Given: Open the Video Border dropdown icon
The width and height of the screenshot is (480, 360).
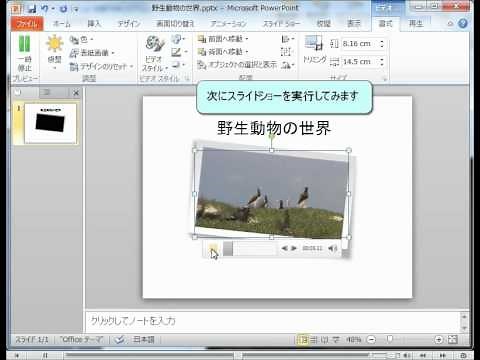Looking at the screenshot, I should [179, 52].
